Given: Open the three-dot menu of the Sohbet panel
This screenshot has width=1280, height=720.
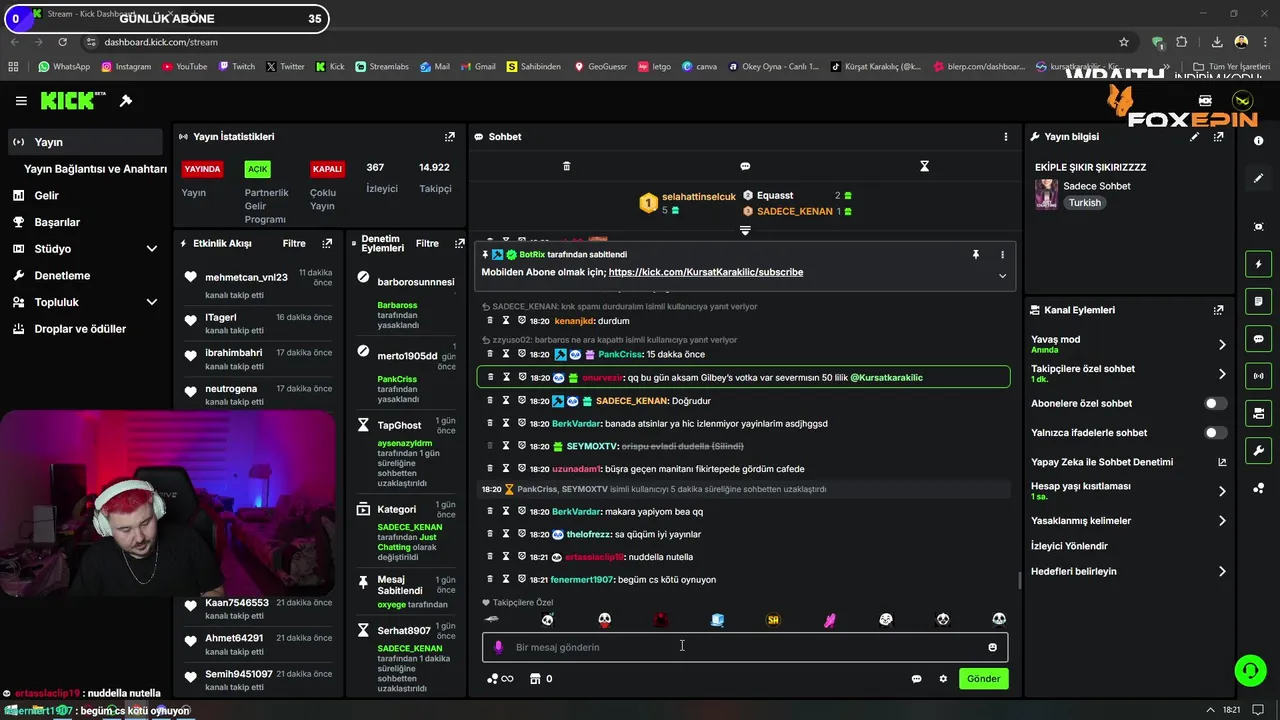Looking at the screenshot, I should click(1006, 137).
